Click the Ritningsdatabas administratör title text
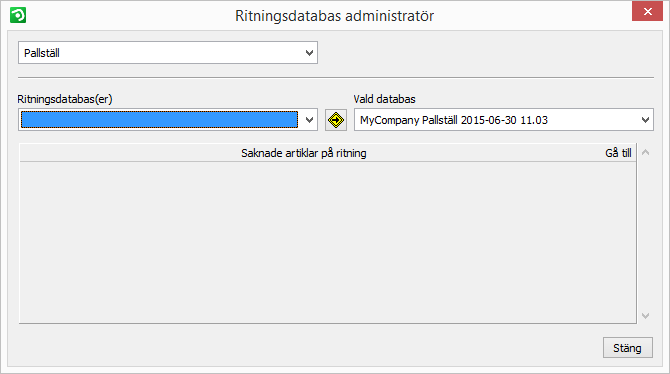Image resolution: width=670 pixels, height=374 pixels. coord(335,16)
